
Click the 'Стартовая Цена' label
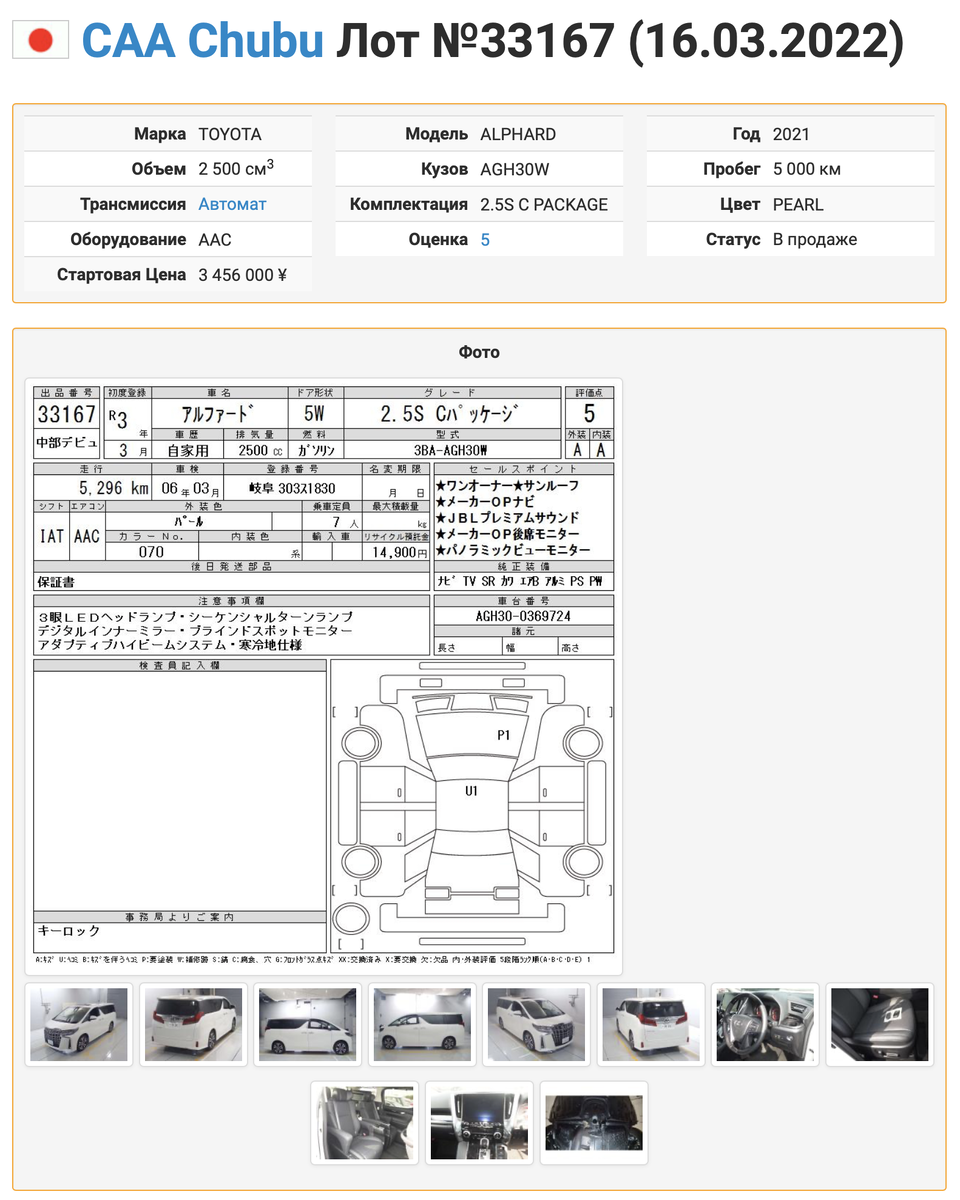122,274
